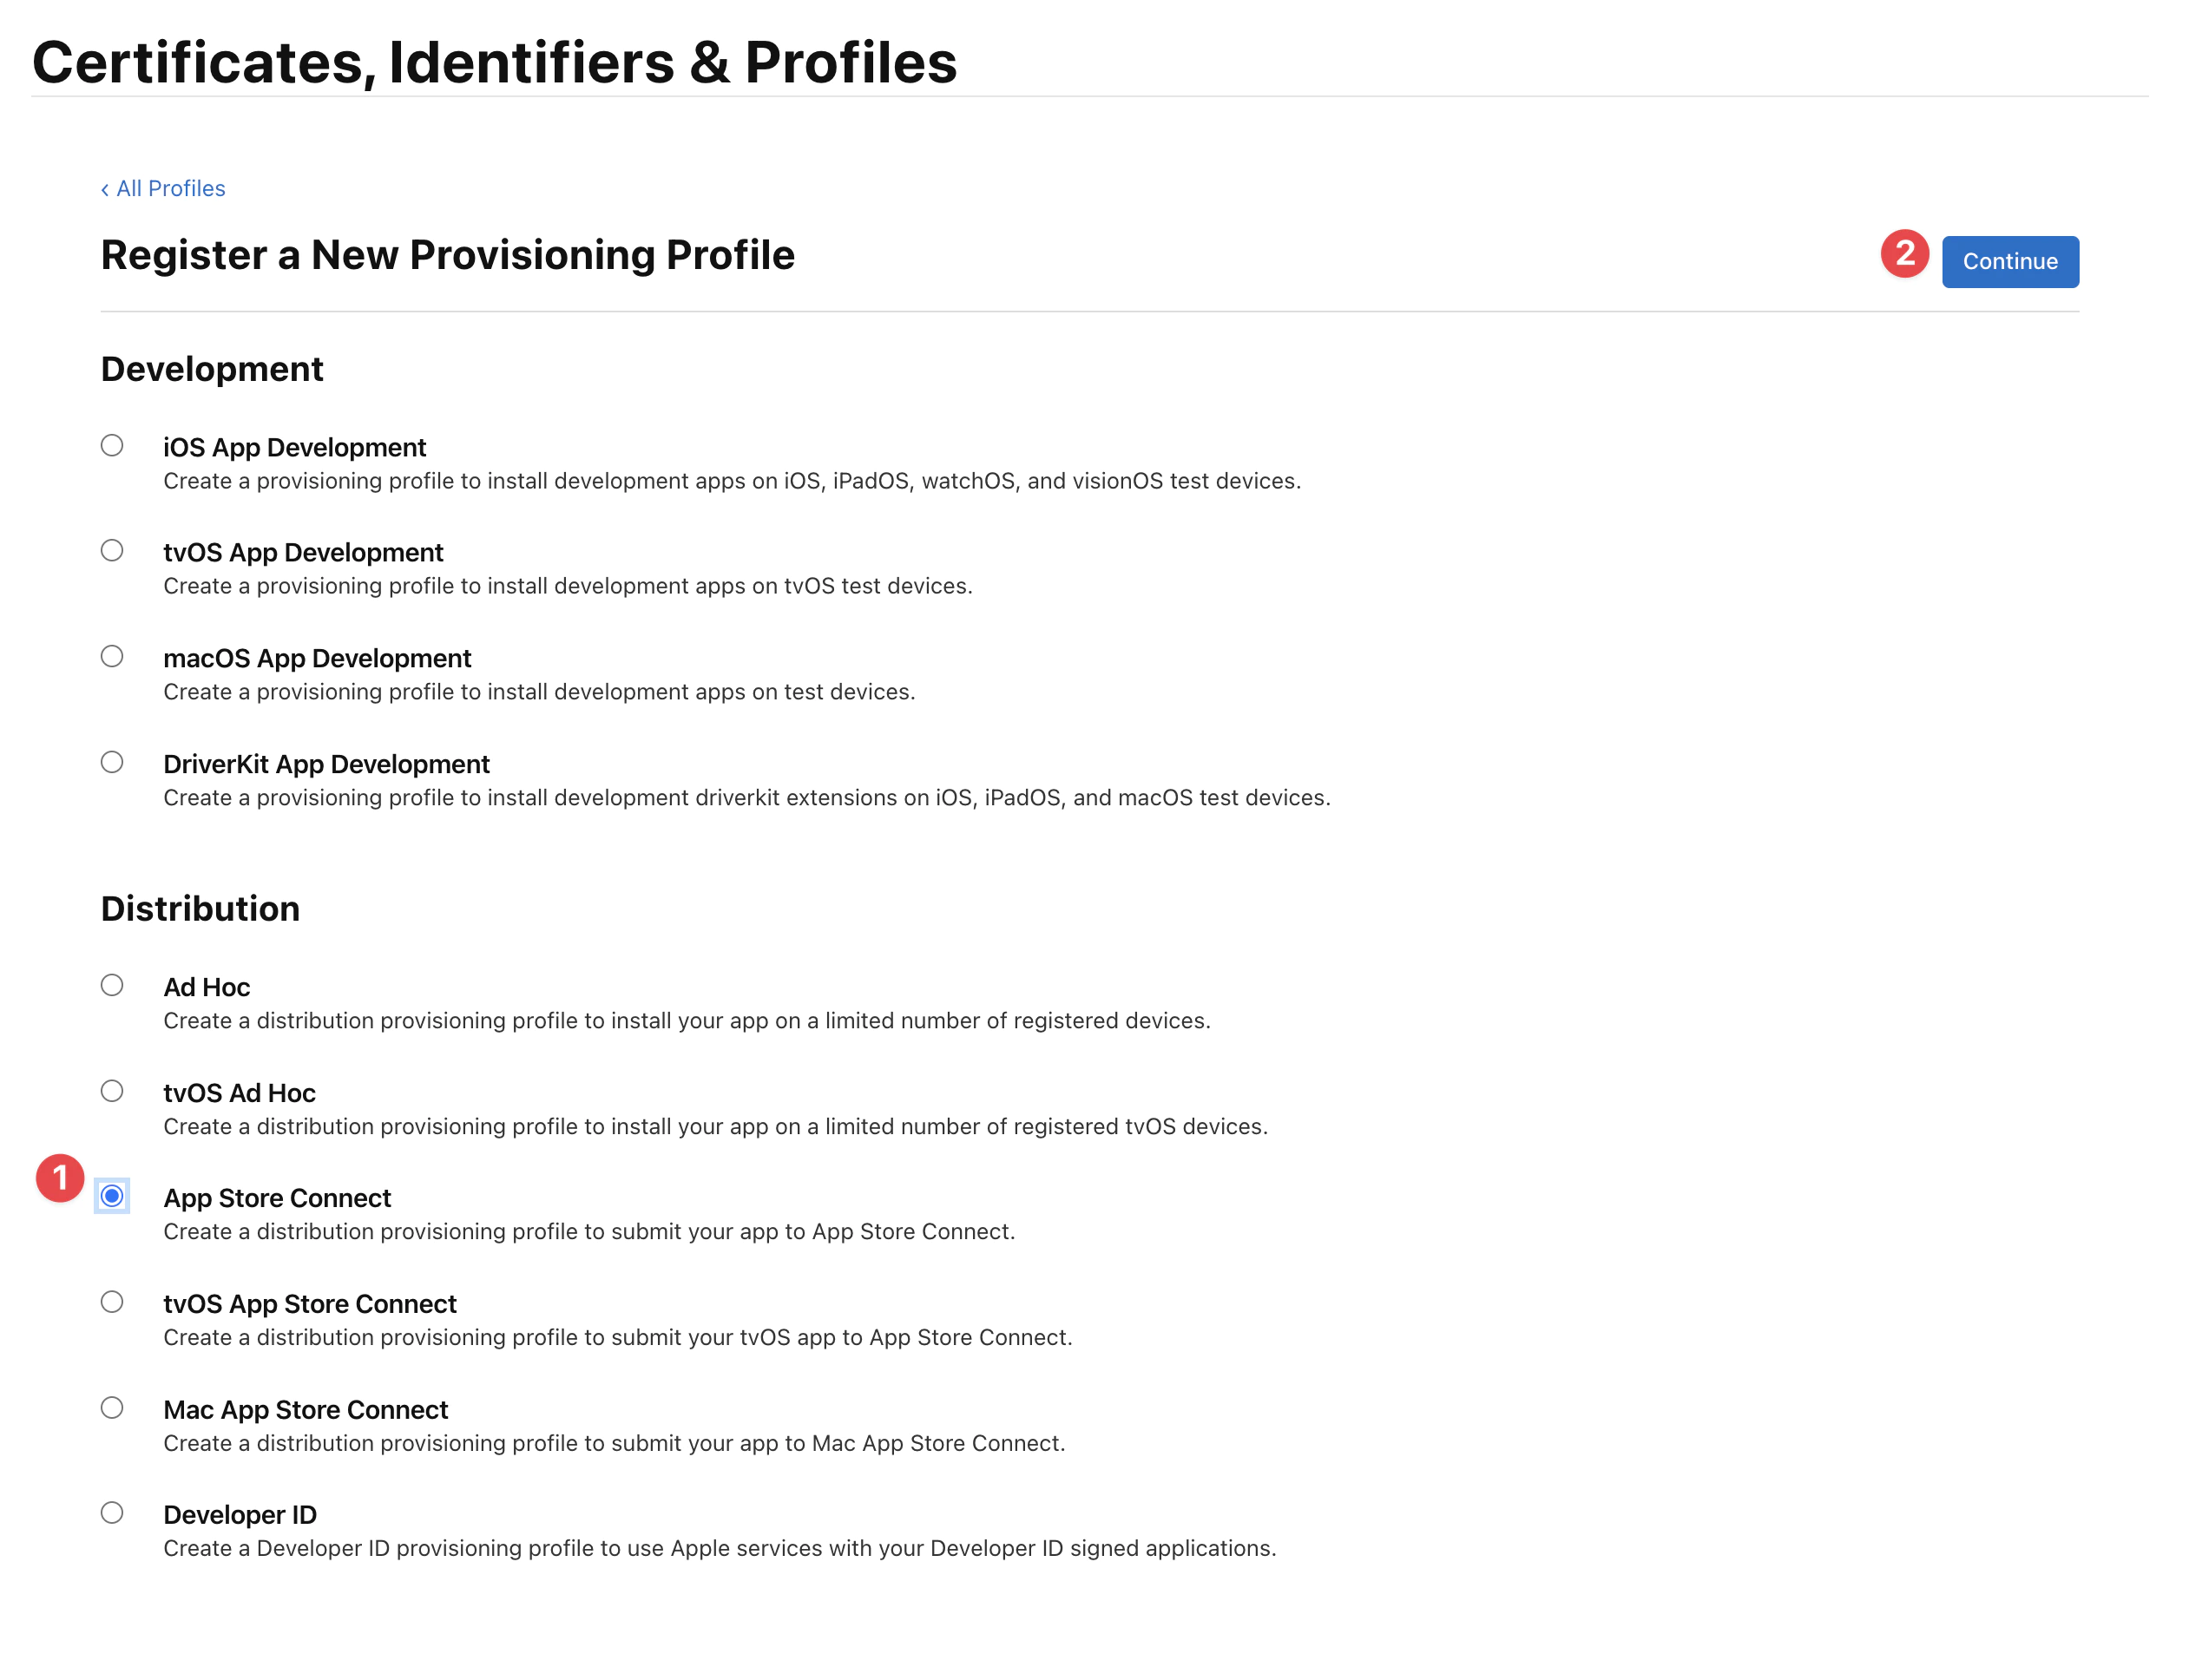The width and height of the screenshot is (2189, 1680).
Task: Click the Development section heading
Action: point(211,368)
